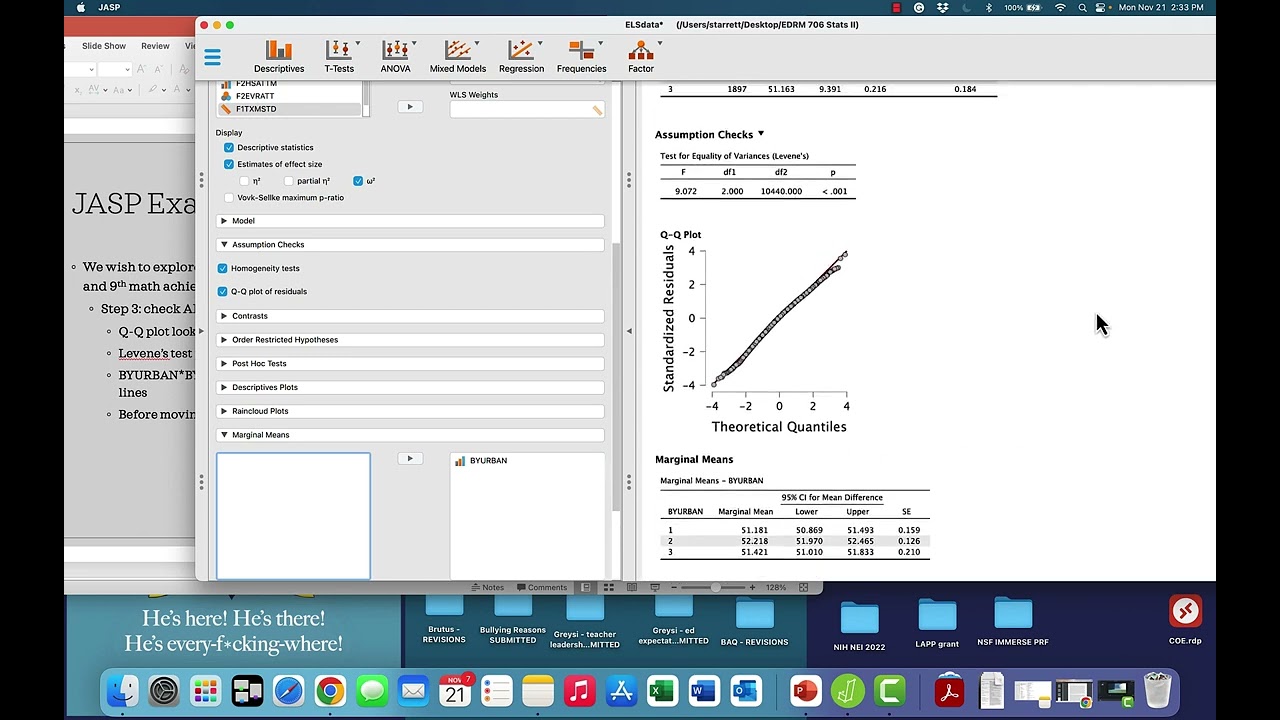The height and width of the screenshot is (720, 1280).
Task: Open the LAPP grant desktop folder
Action: tap(937, 624)
